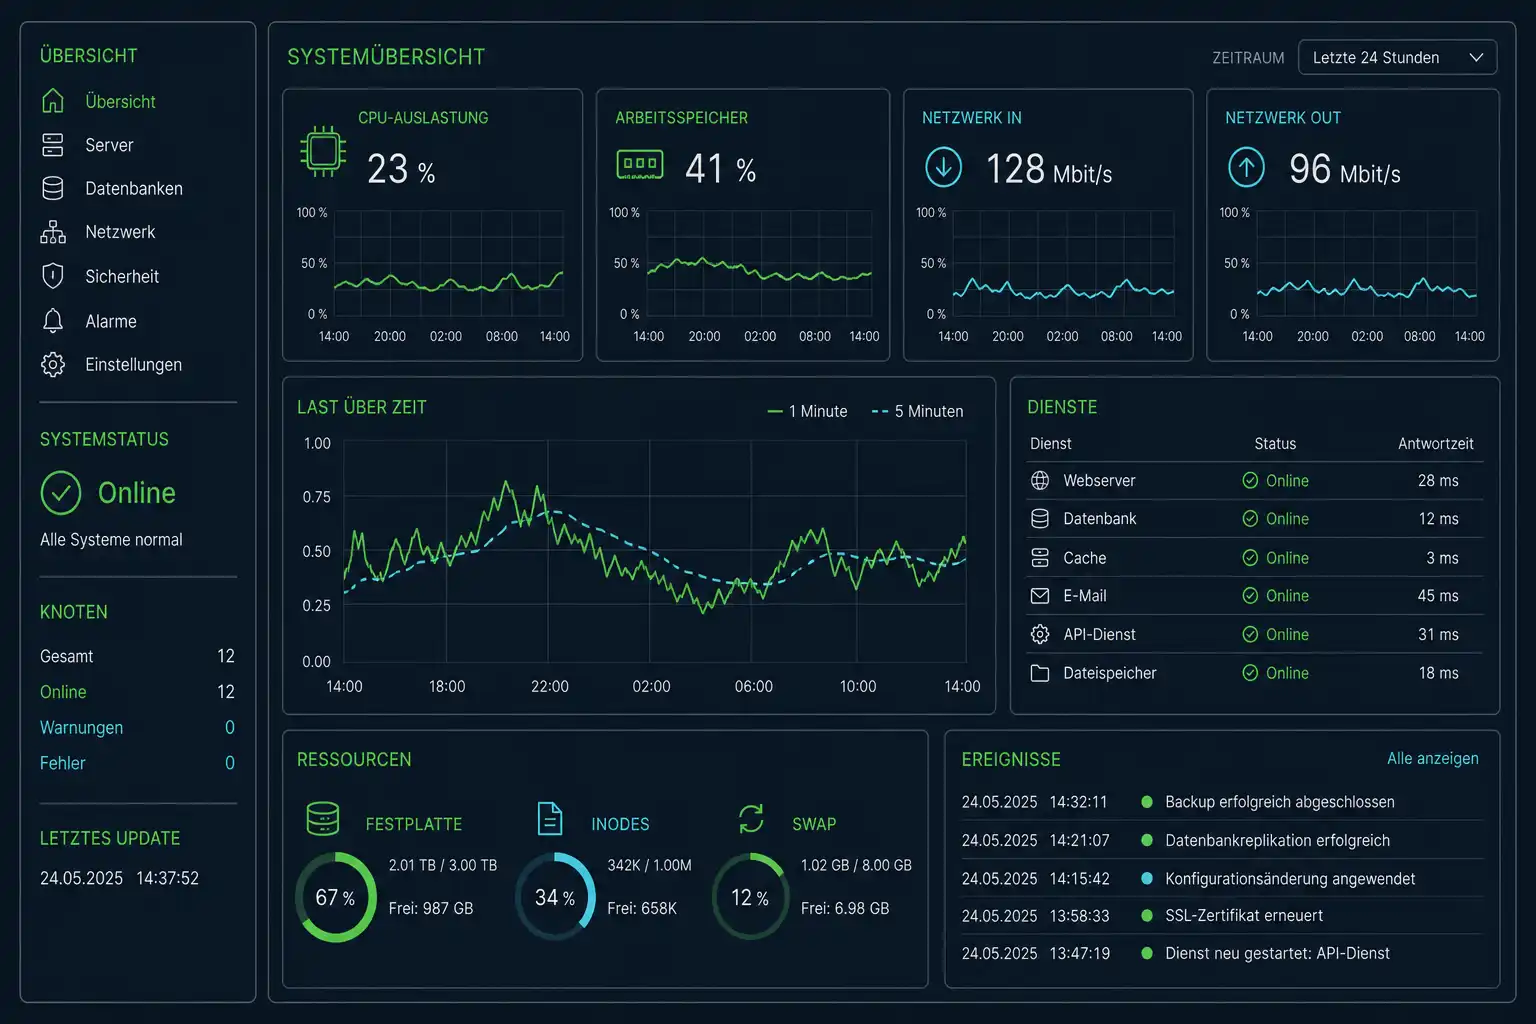The width and height of the screenshot is (1536, 1024).
Task: Click the Alle anzeigen link
Action: click(x=1432, y=758)
